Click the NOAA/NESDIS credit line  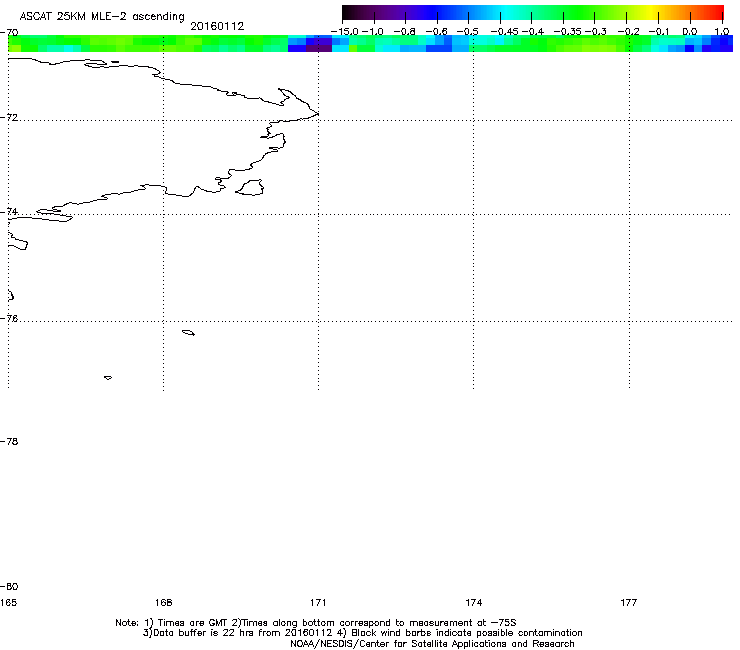(432, 644)
